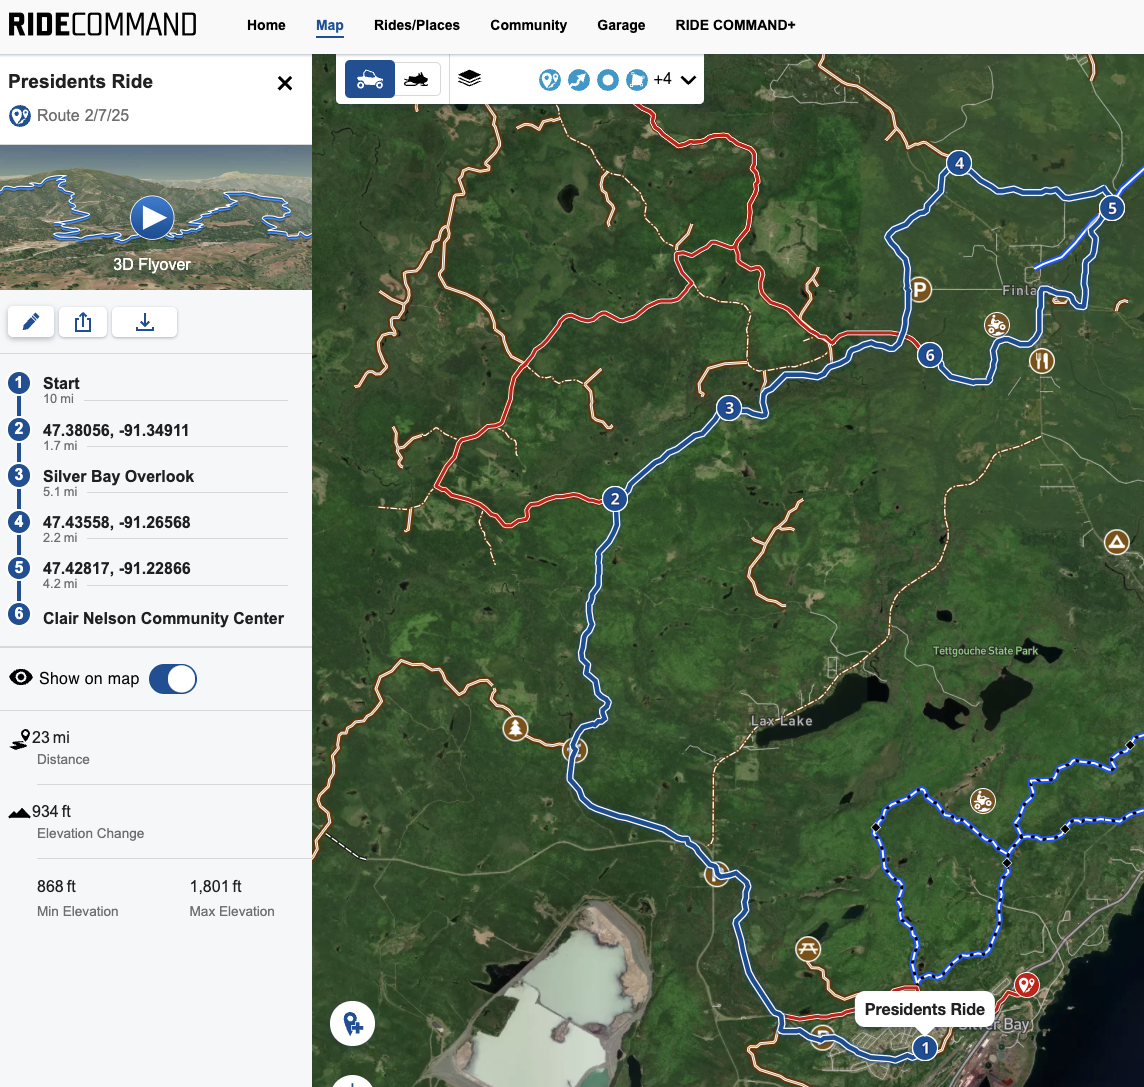This screenshot has height=1087, width=1144.
Task: Open RIDE COMMAND+ page
Action: coord(735,25)
